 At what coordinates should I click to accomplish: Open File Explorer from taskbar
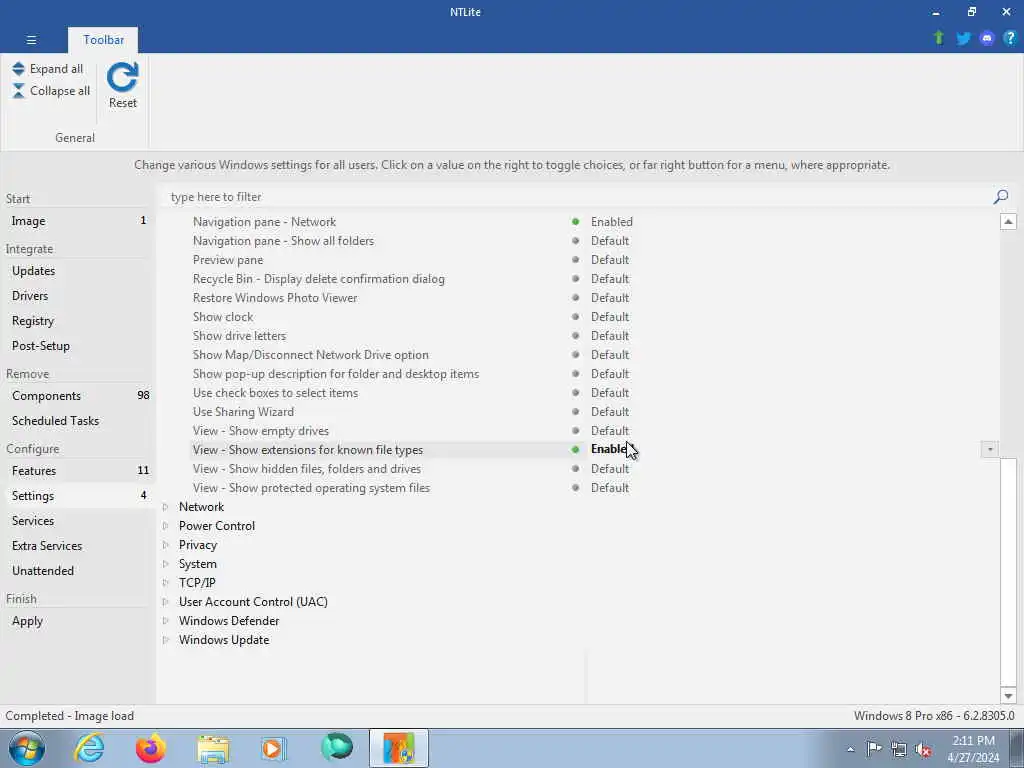[213, 750]
